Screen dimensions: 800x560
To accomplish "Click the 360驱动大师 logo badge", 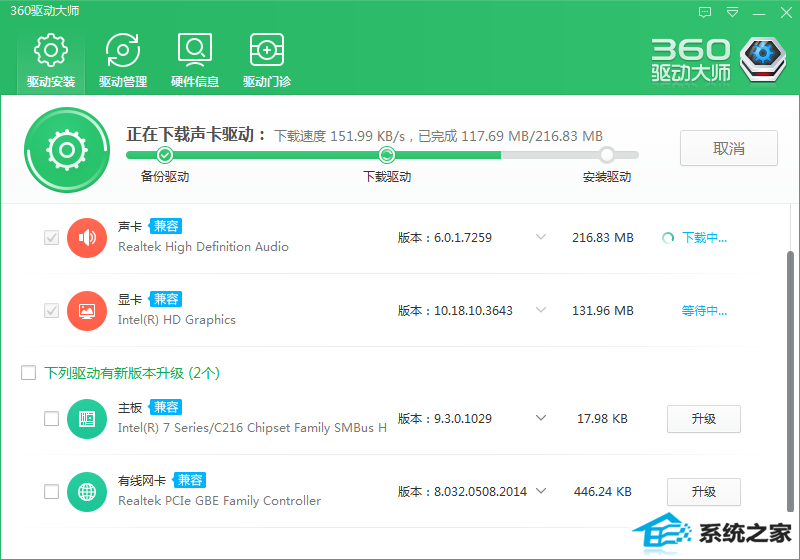I will pos(762,60).
